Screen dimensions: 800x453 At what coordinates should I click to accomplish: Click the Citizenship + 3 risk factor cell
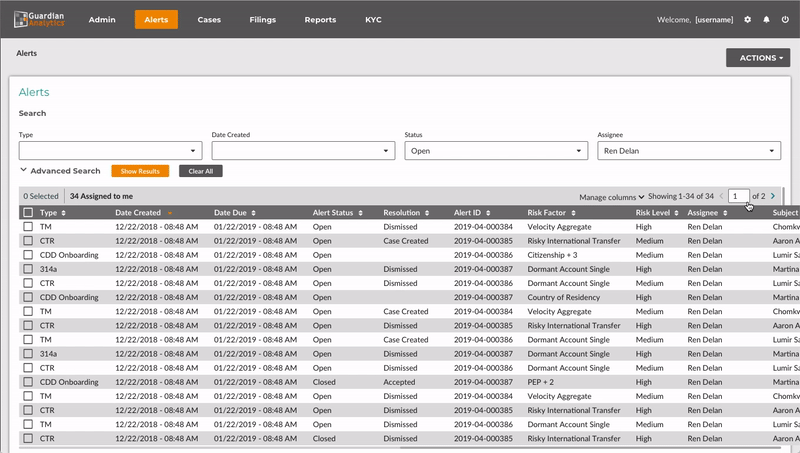click(x=552, y=255)
